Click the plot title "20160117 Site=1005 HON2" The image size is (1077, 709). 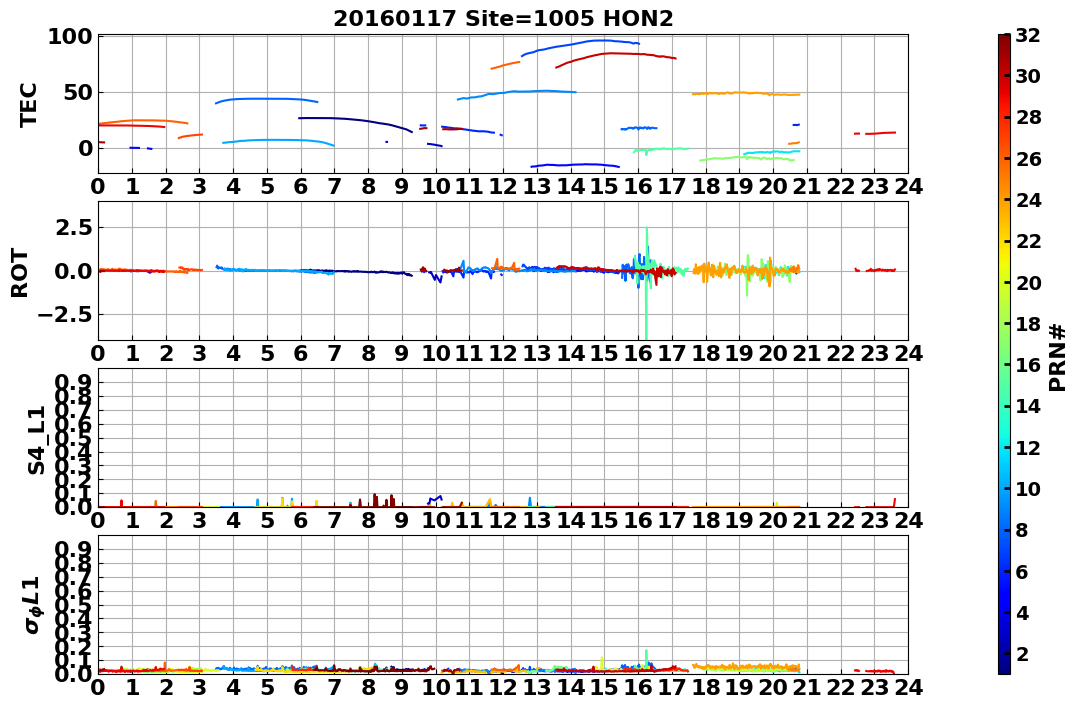503,19
